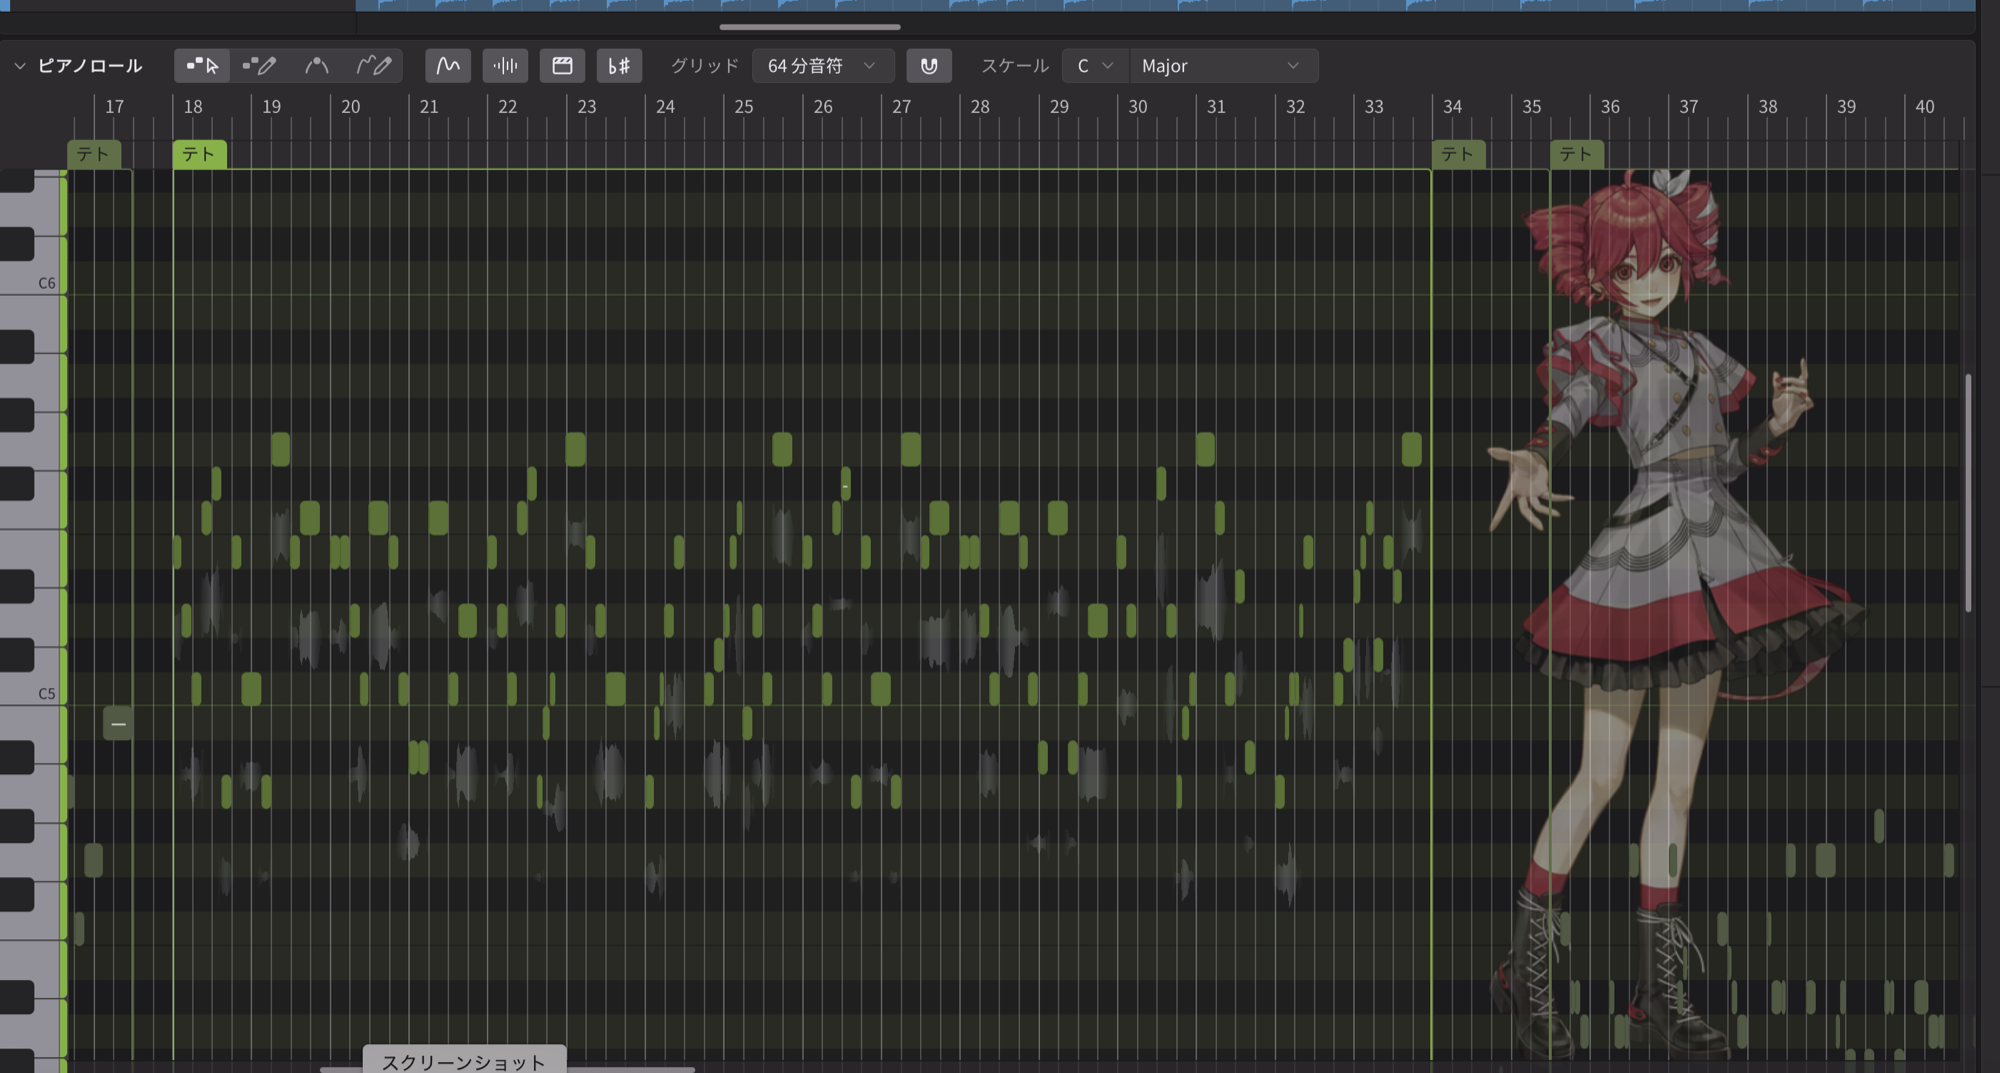
Task: Click bar 22 on the timeline ruler
Action: click(508, 107)
